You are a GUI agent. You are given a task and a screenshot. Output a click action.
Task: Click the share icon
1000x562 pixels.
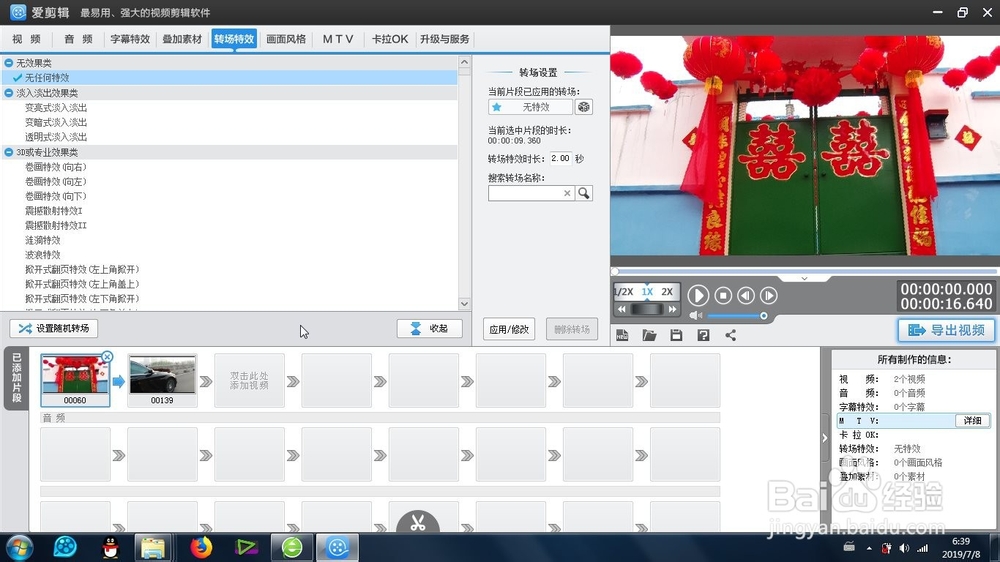(x=731, y=336)
